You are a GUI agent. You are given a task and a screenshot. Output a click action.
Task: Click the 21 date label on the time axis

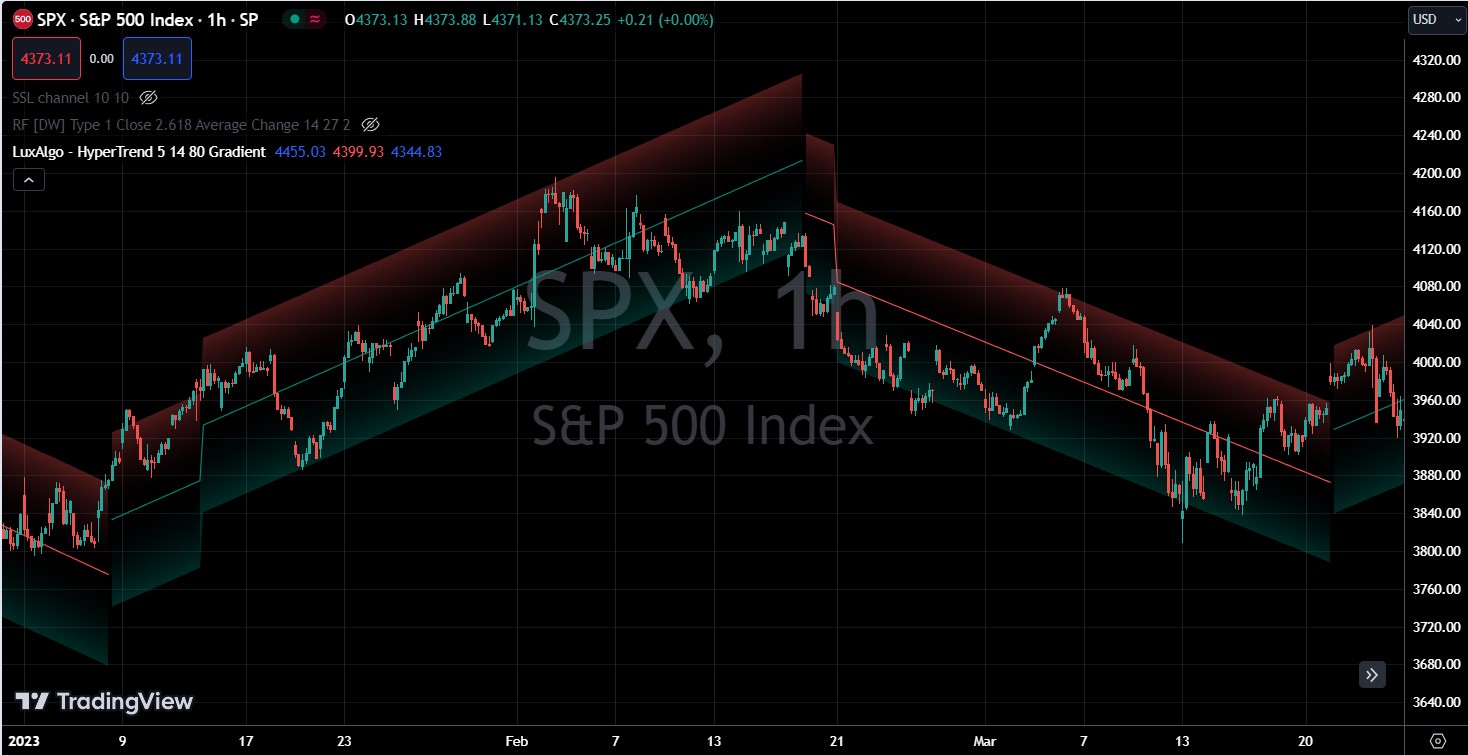(x=837, y=741)
